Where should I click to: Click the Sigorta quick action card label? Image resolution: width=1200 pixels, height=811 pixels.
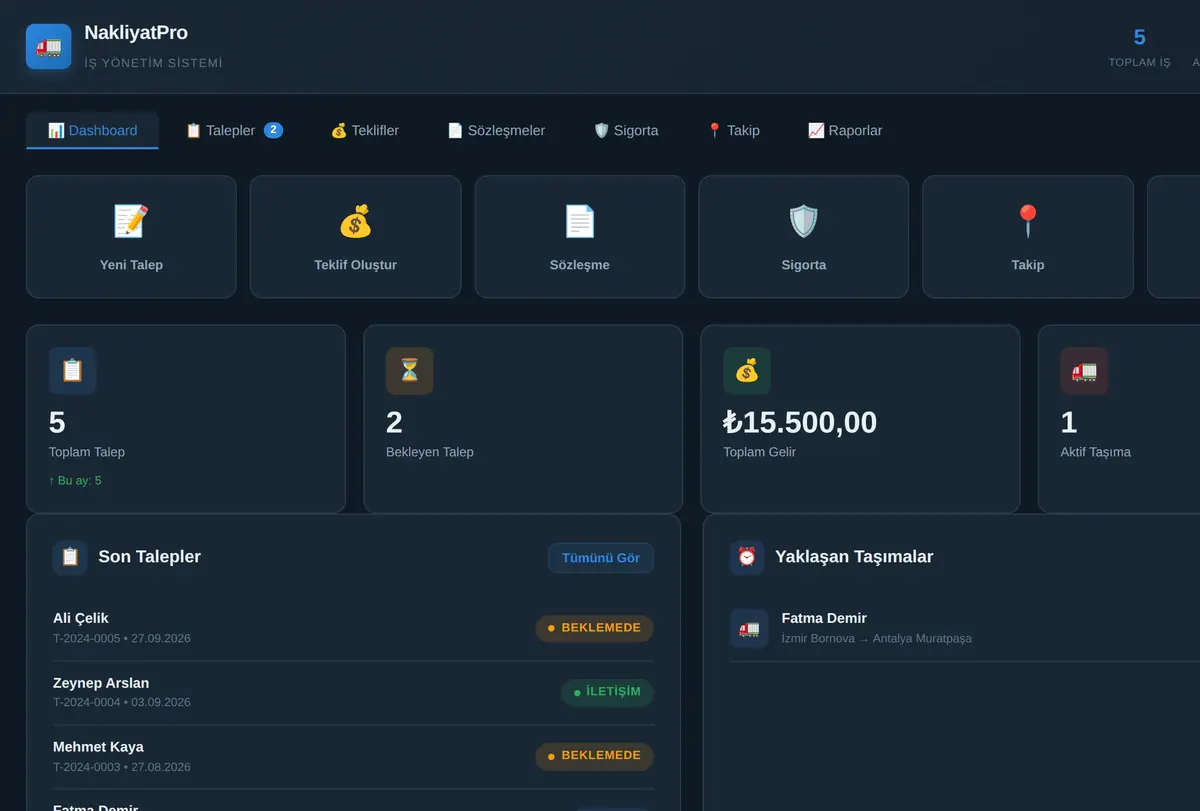pos(804,265)
